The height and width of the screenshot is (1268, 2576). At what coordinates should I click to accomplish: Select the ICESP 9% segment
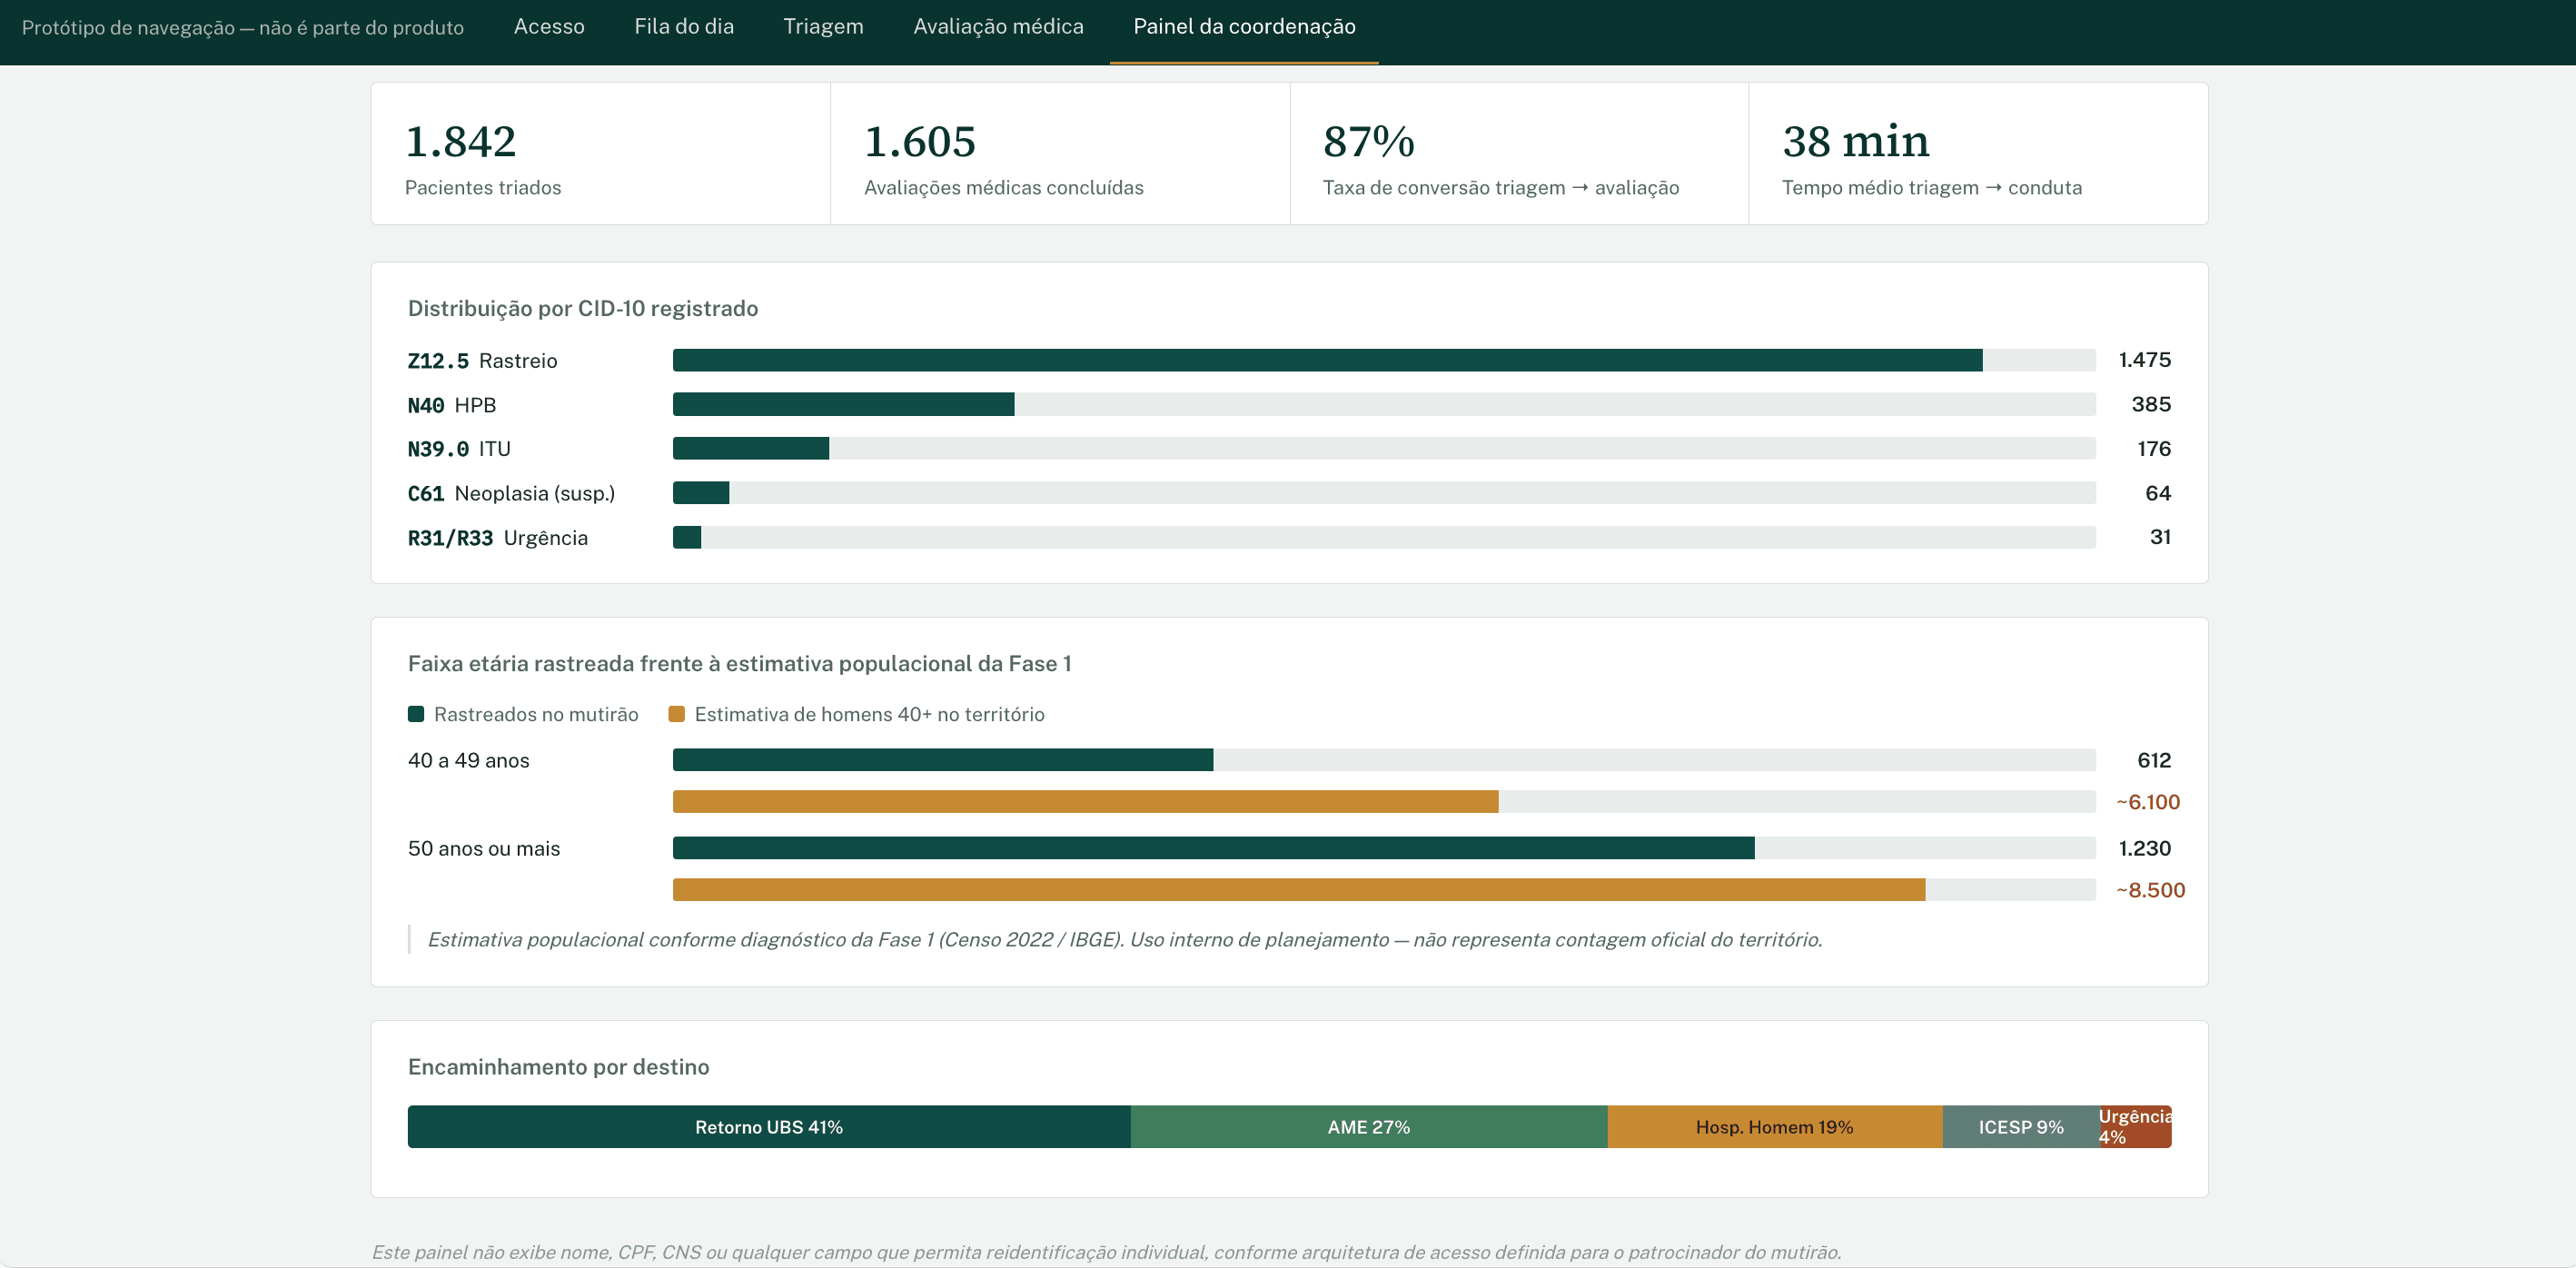[x=2021, y=1127]
